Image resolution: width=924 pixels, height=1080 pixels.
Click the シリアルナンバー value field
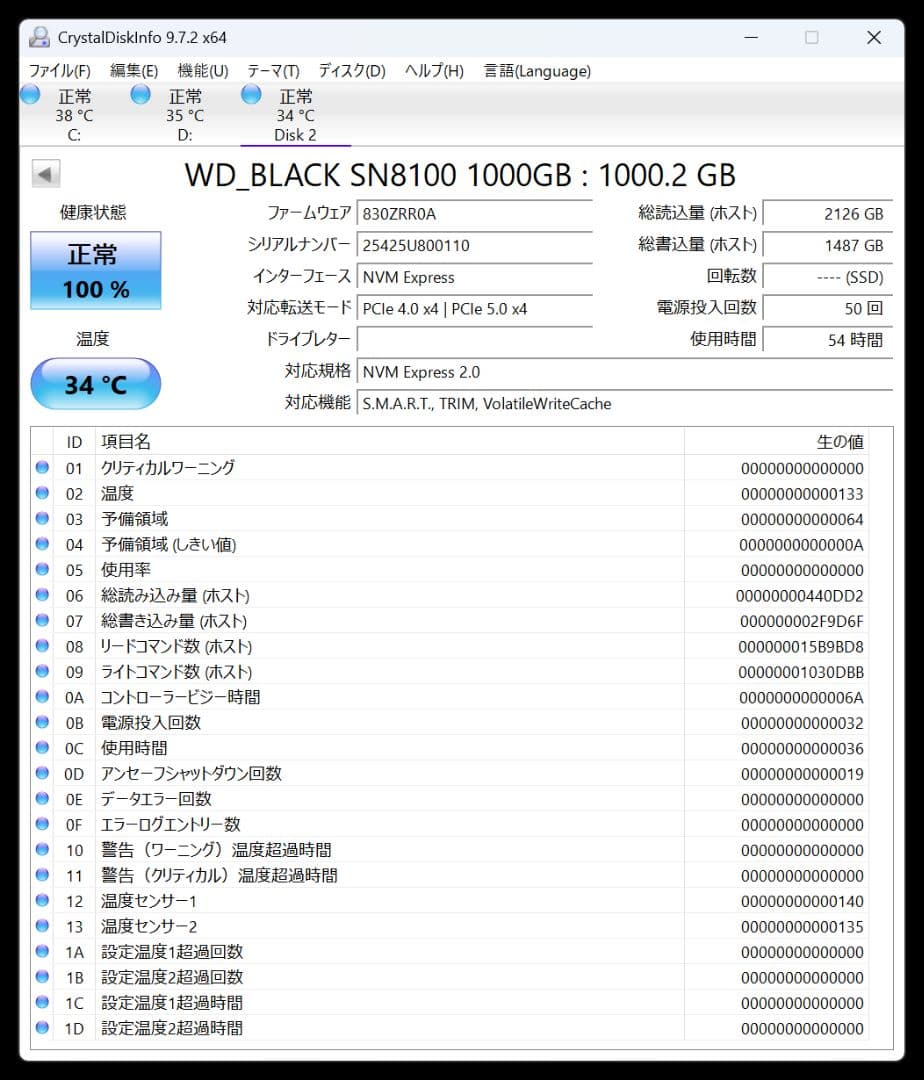coord(475,245)
